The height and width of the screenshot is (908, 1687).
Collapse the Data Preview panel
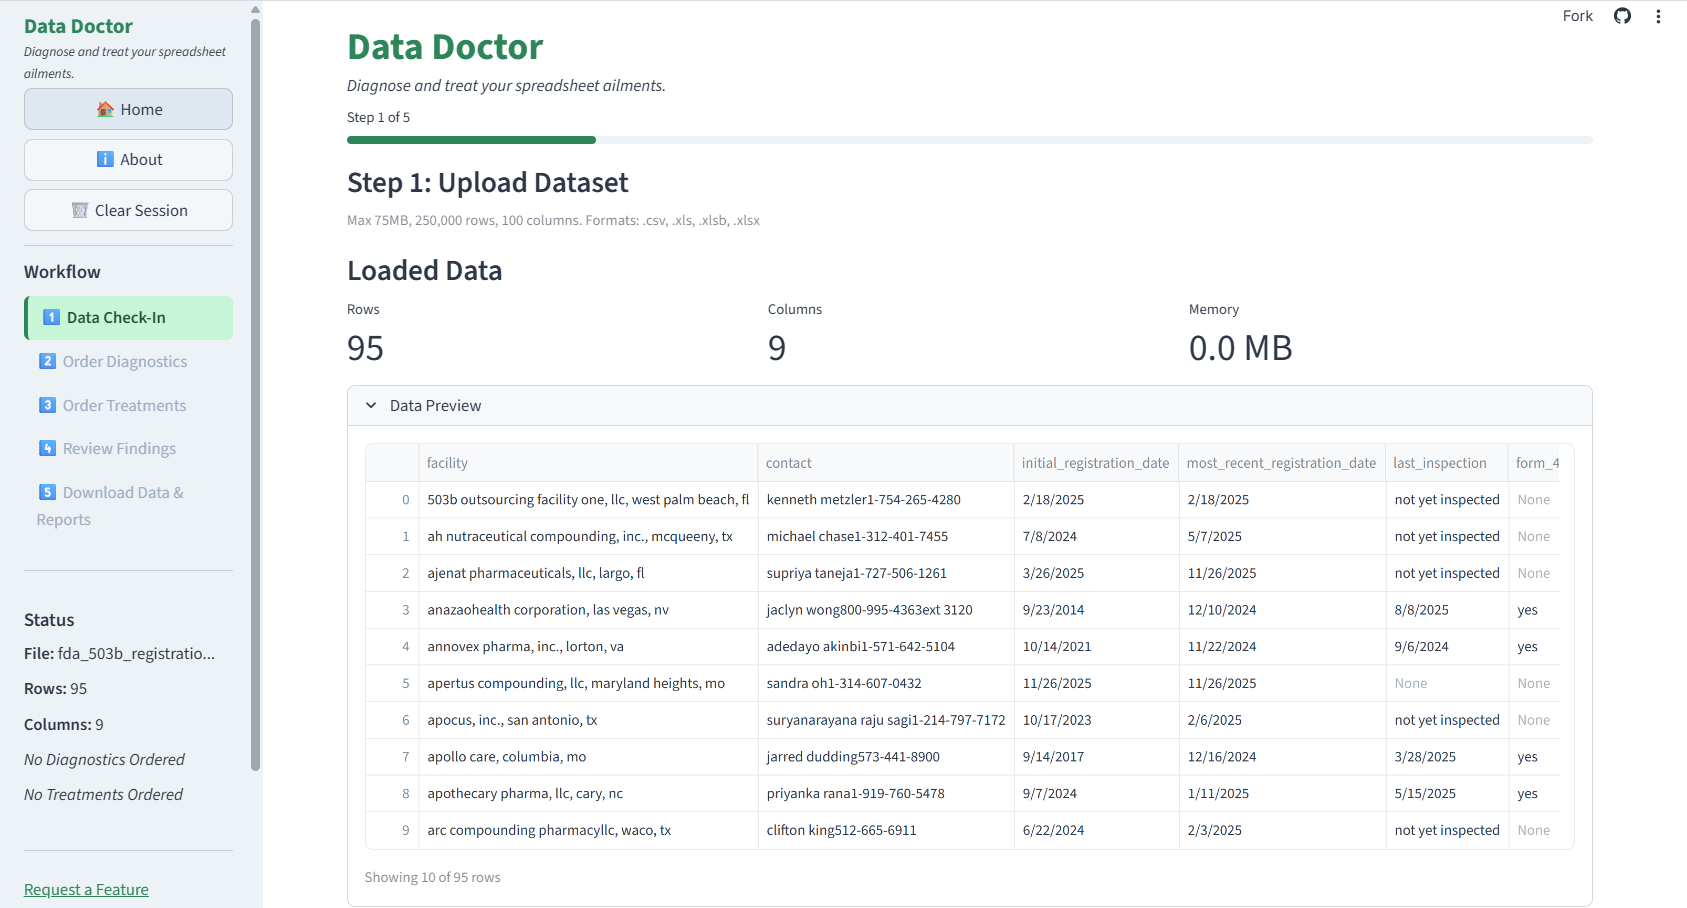[x=370, y=405]
